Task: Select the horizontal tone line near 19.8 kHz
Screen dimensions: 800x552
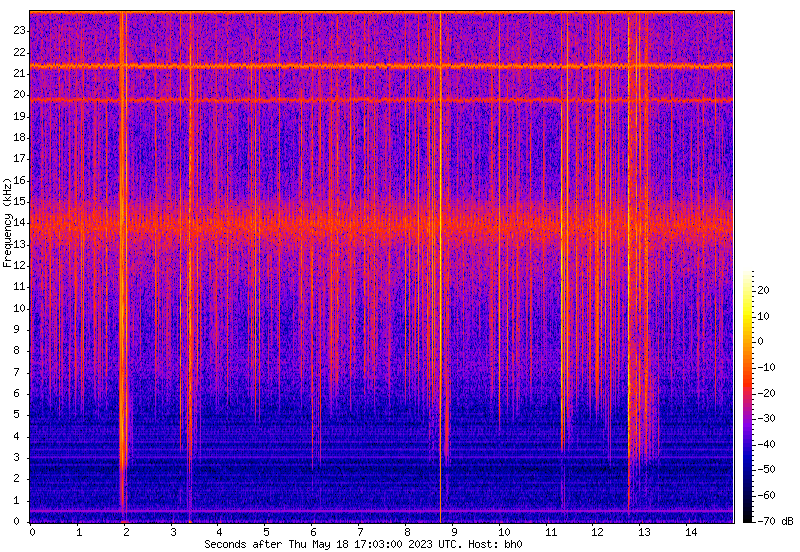Action: 380,100
